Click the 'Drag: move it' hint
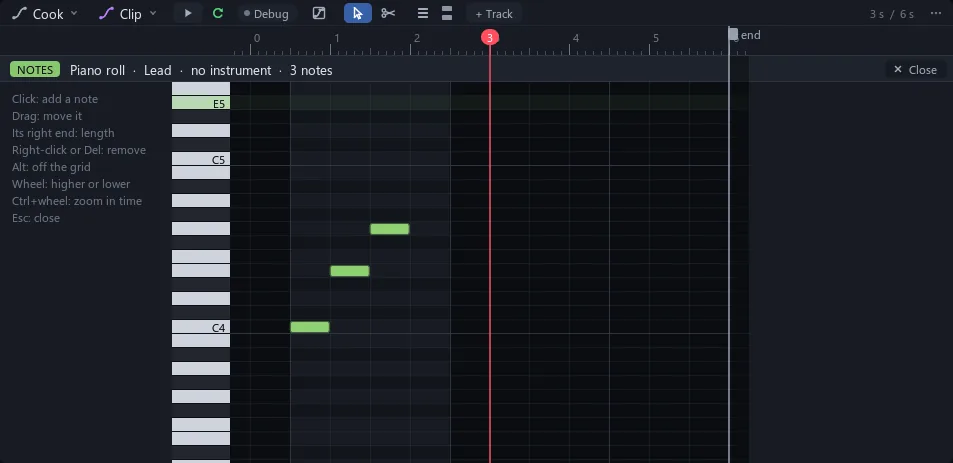 click(x=47, y=116)
